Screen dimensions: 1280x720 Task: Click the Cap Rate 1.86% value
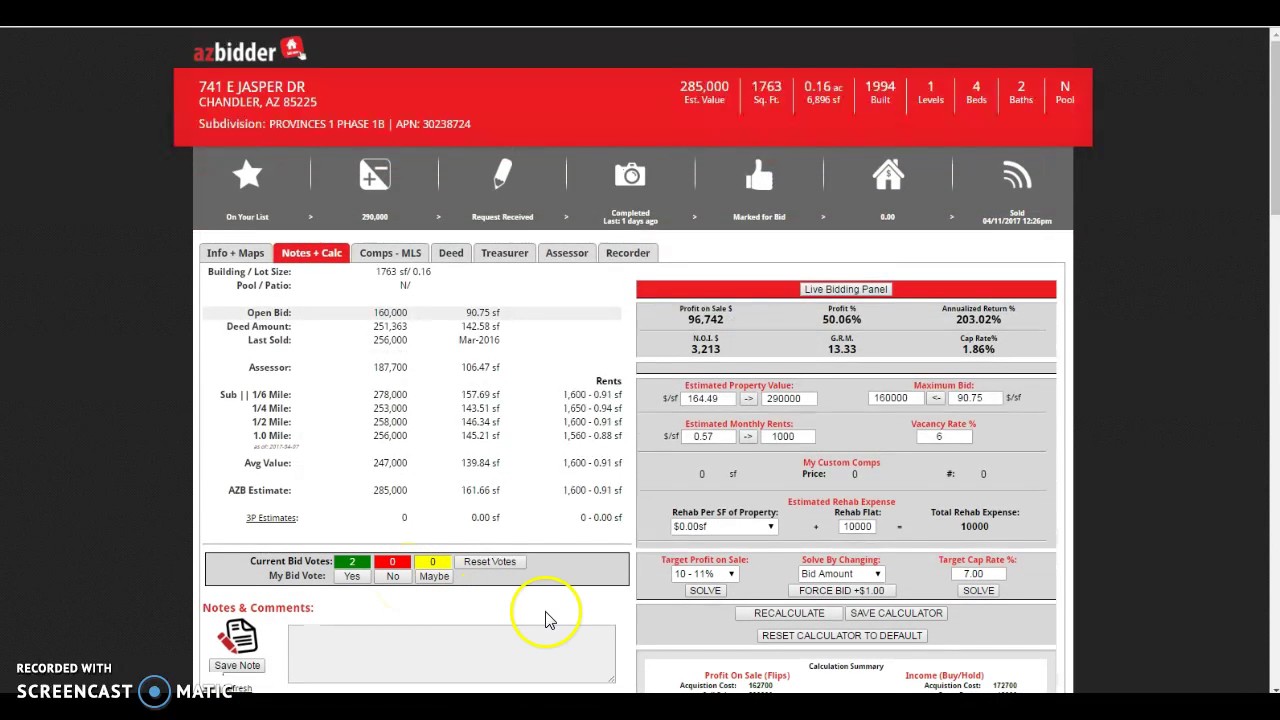coord(978,349)
